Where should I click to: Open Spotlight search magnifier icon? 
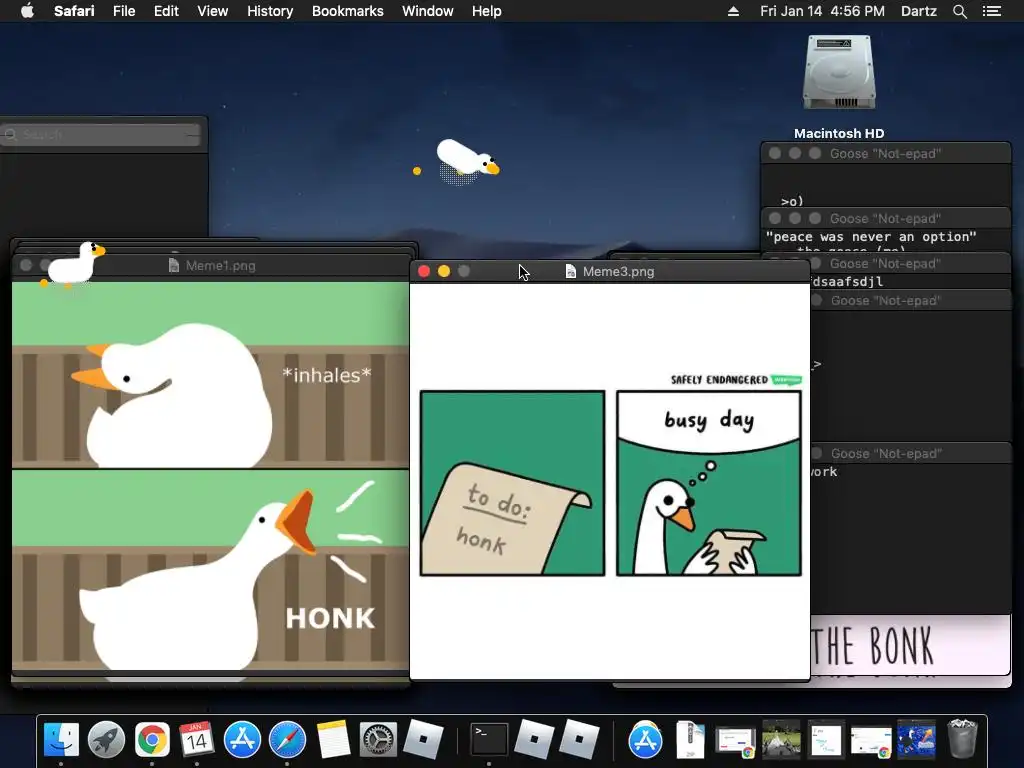pyautogui.click(x=959, y=11)
